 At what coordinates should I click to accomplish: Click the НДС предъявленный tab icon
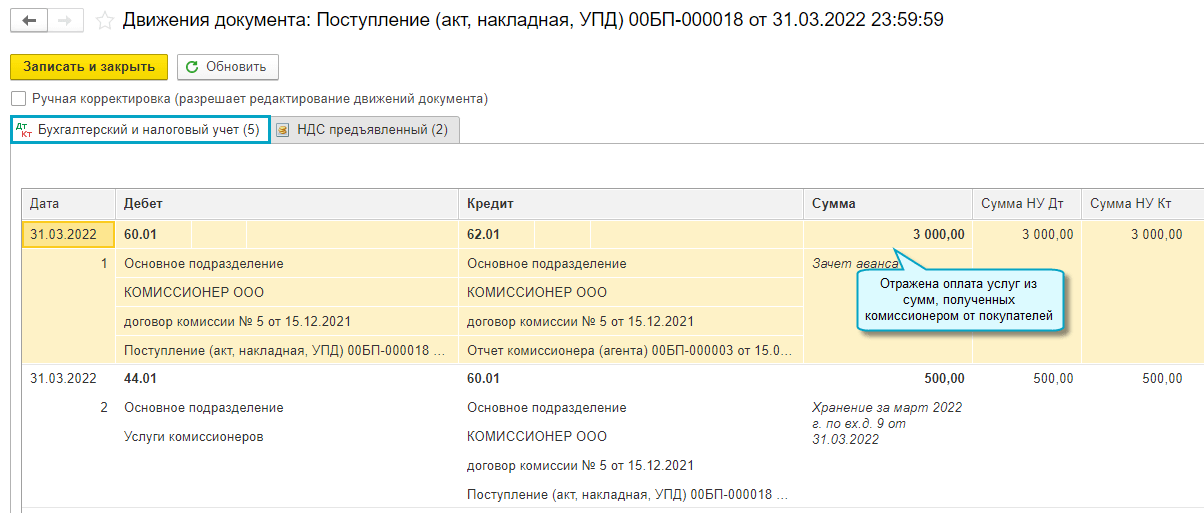tap(283, 130)
